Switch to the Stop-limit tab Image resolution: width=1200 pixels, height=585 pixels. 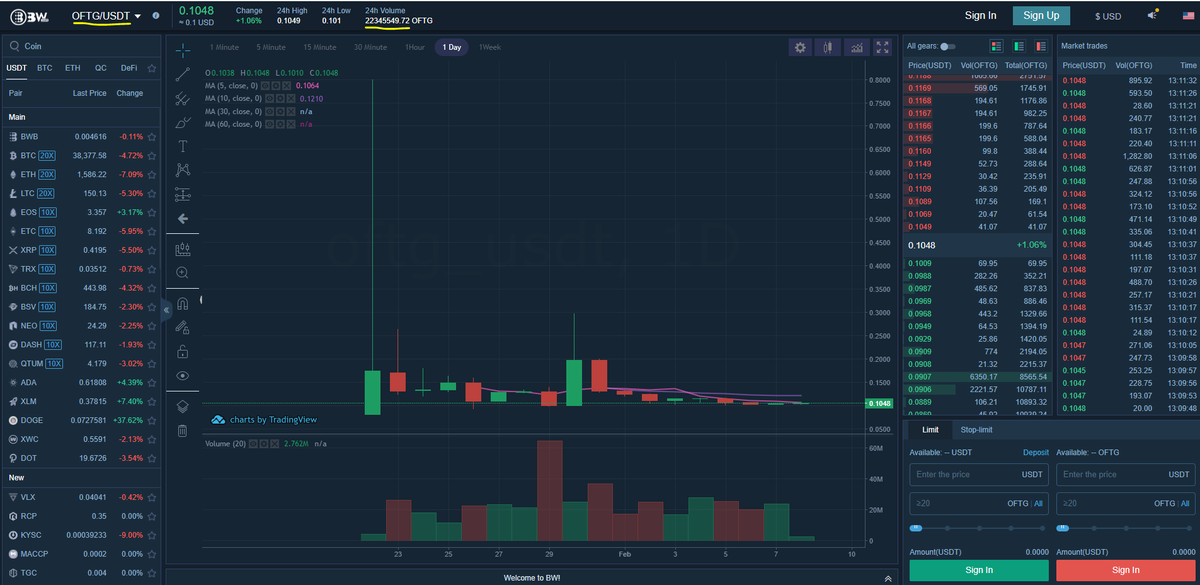pos(976,429)
